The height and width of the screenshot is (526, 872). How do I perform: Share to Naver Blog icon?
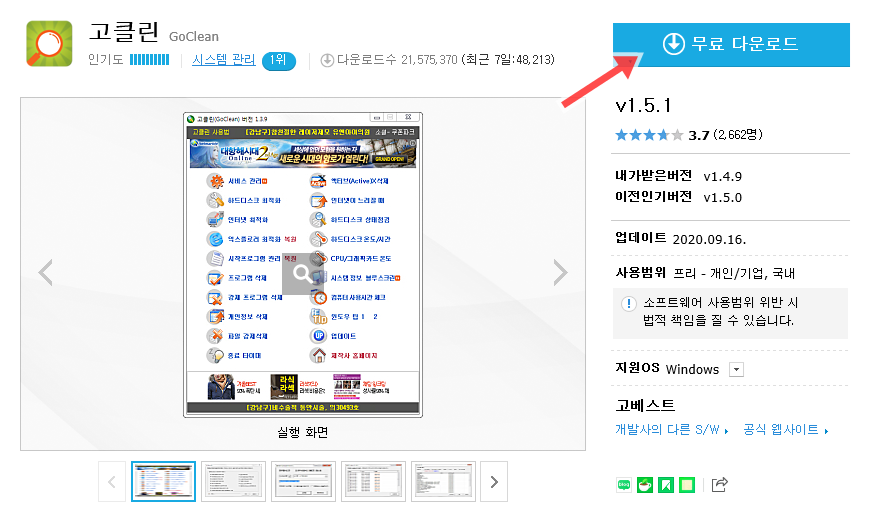[x=624, y=485]
